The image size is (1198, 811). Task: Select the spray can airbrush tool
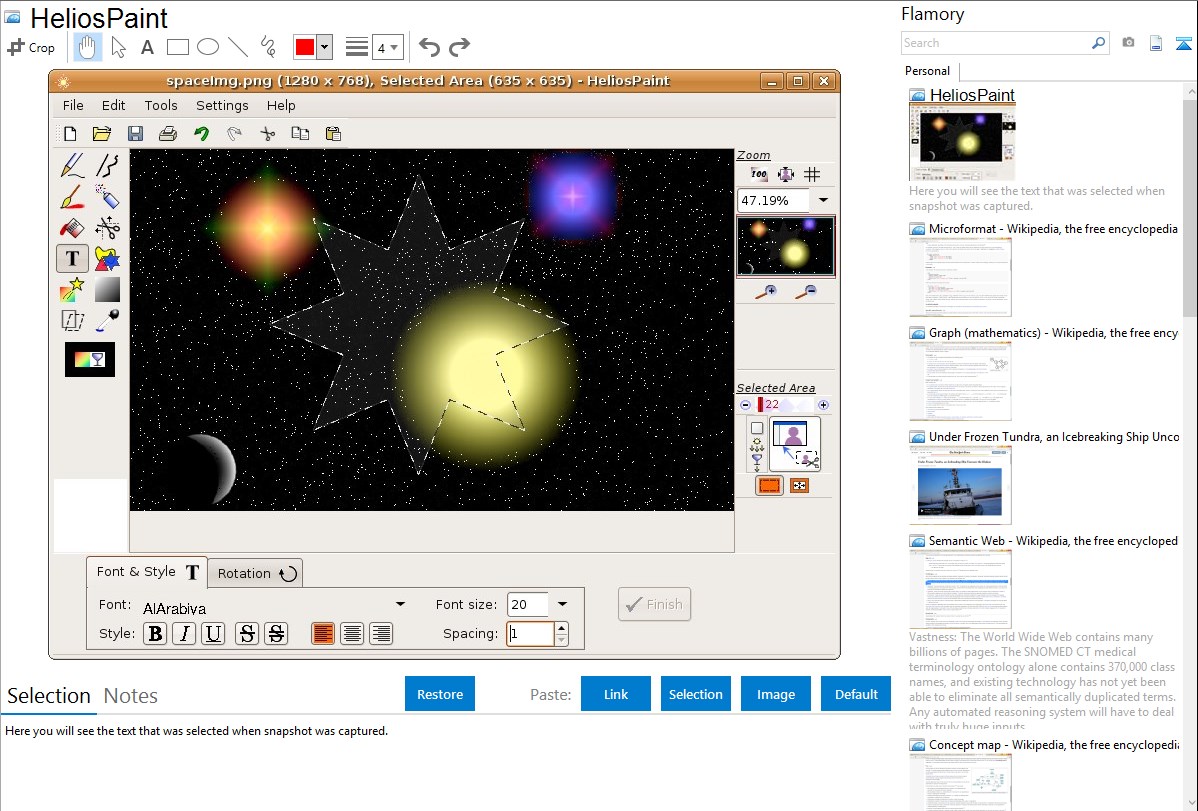[x=107, y=196]
